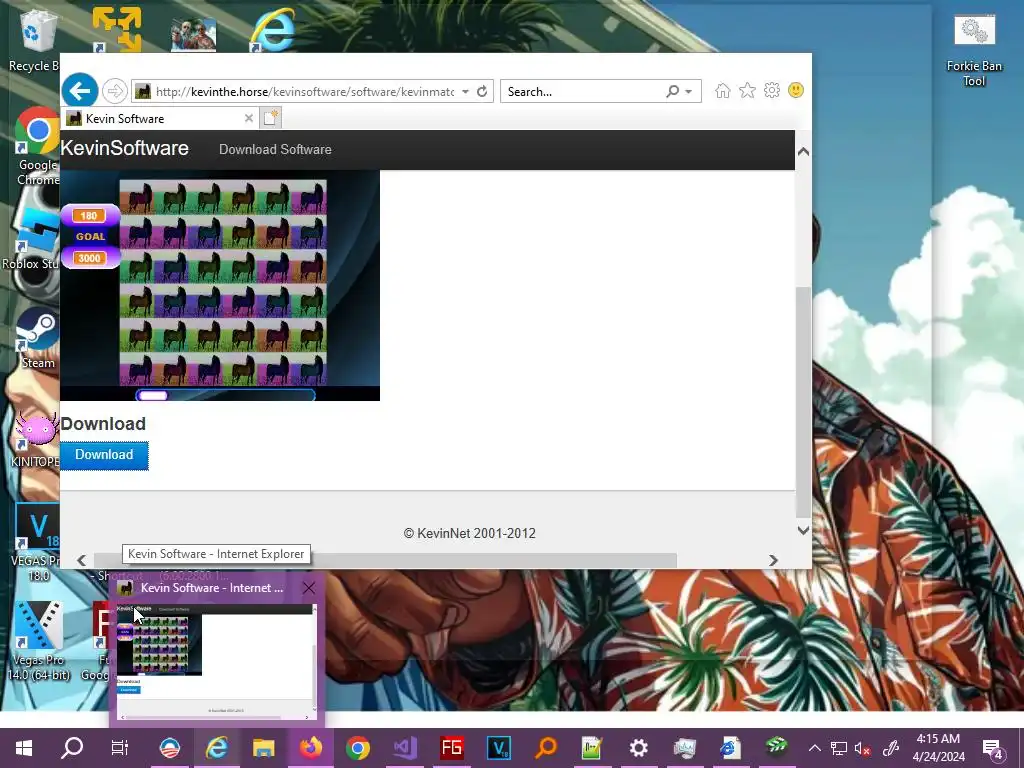Click the network tray icon
Image resolution: width=1024 pixels, height=768 pixels.
[839, 748]
